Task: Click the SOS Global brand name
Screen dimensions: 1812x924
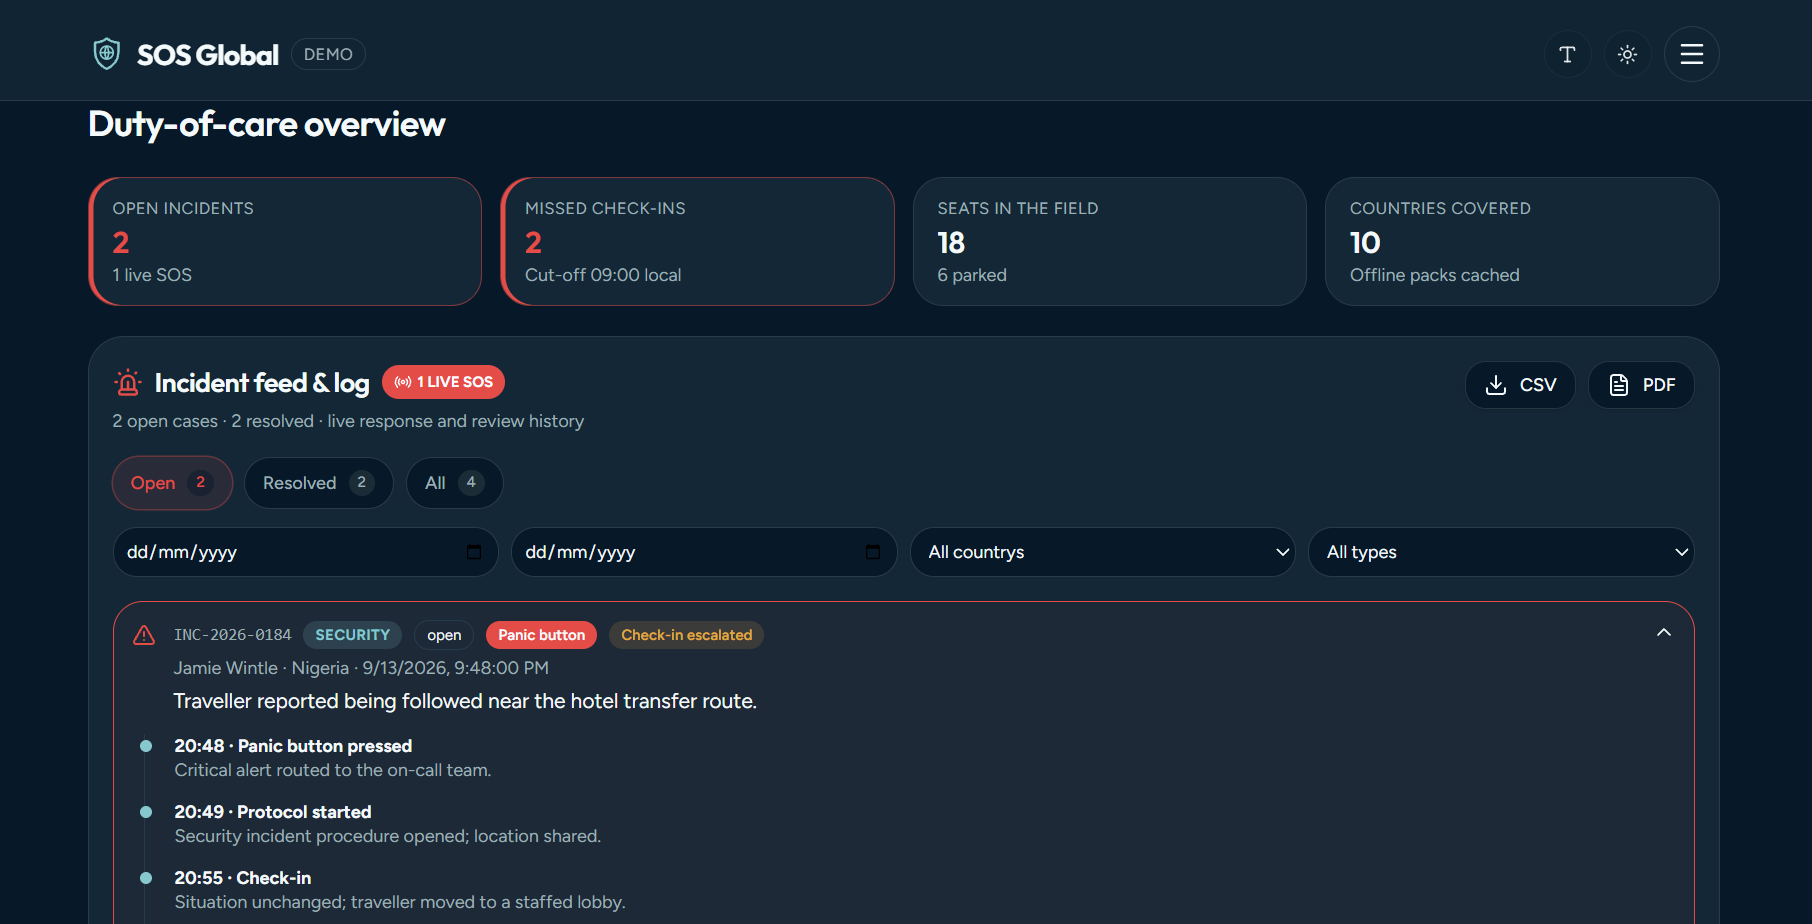Action: coord(208,55)
